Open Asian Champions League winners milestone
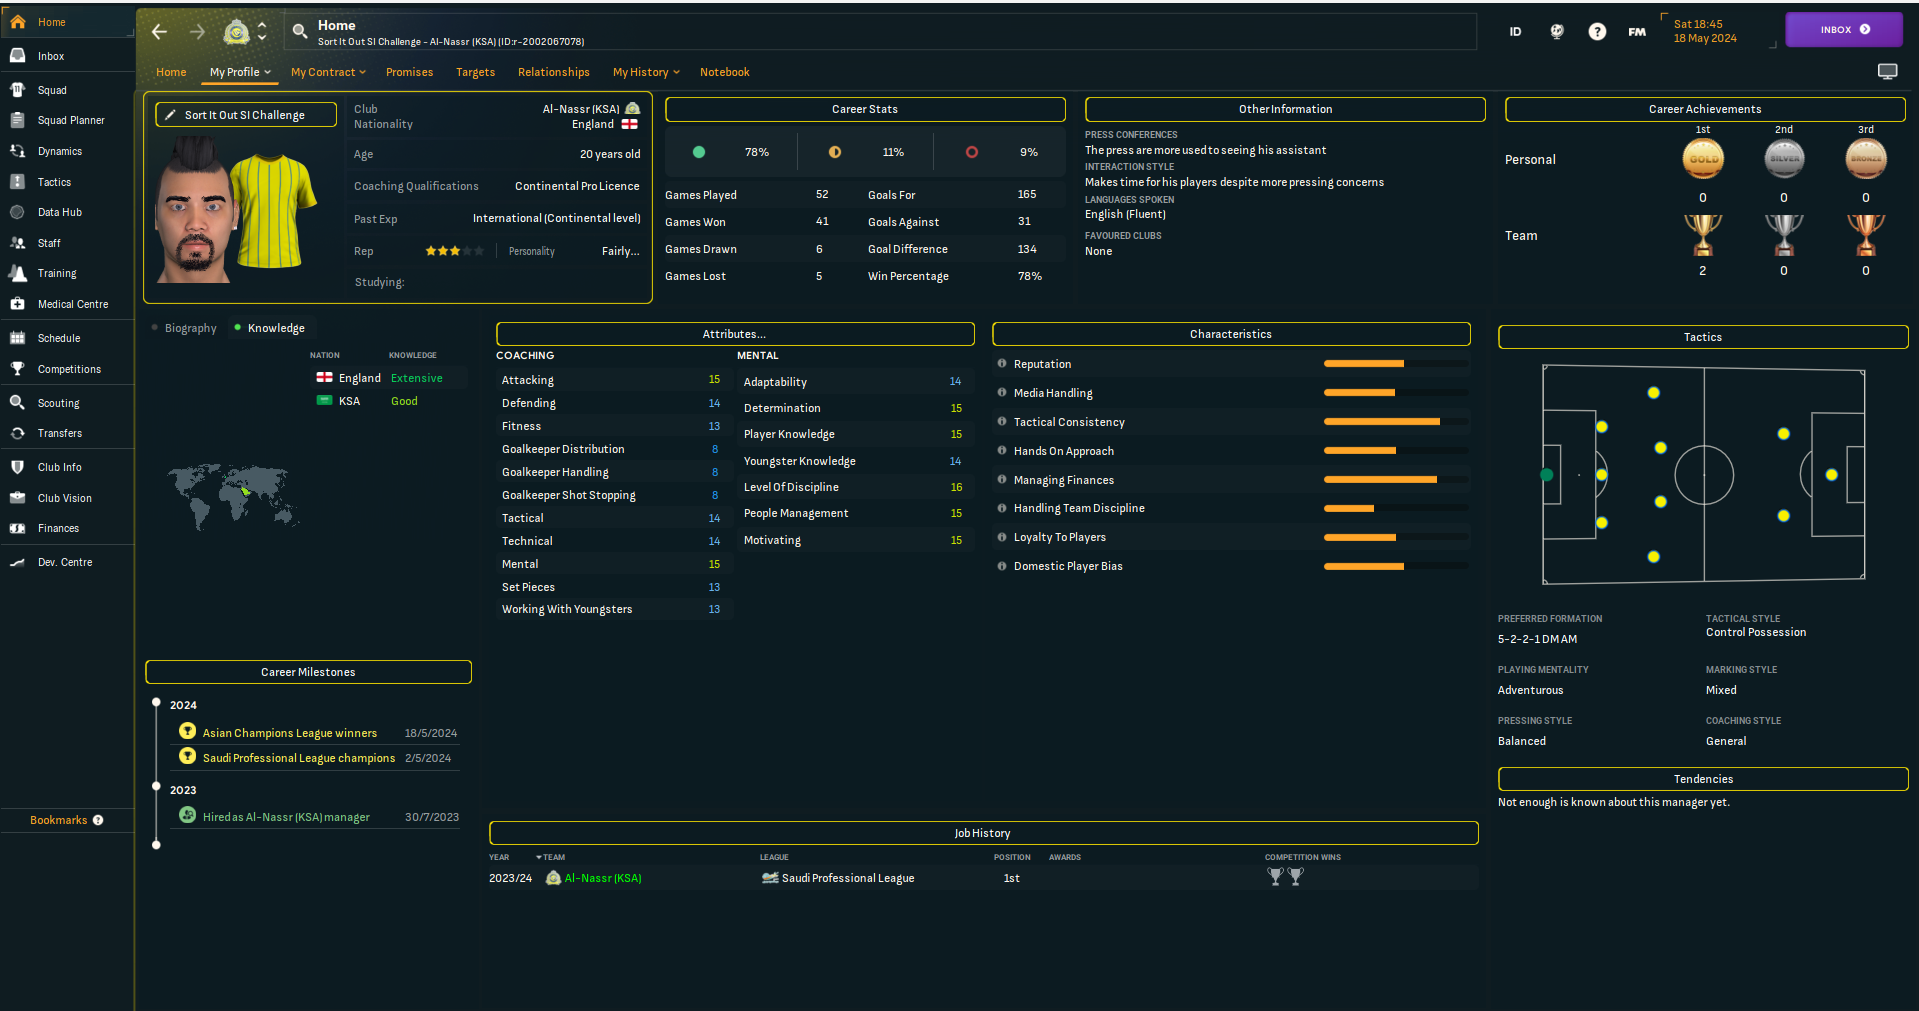The image size is (1919, 1011). point(289,733)
